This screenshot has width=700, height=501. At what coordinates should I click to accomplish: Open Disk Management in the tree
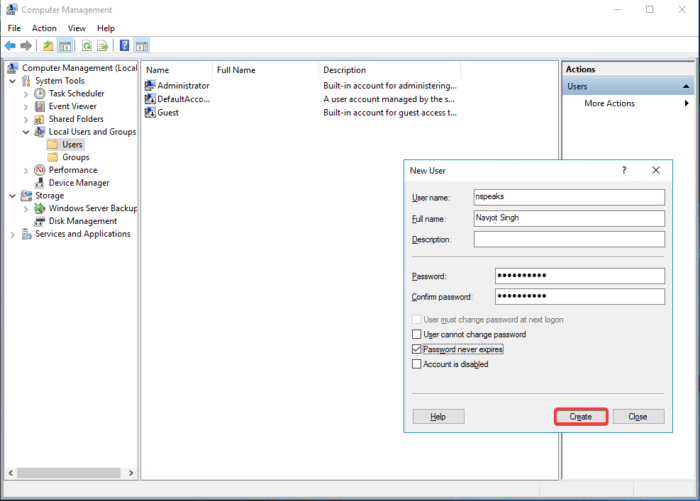coord(82,221)
